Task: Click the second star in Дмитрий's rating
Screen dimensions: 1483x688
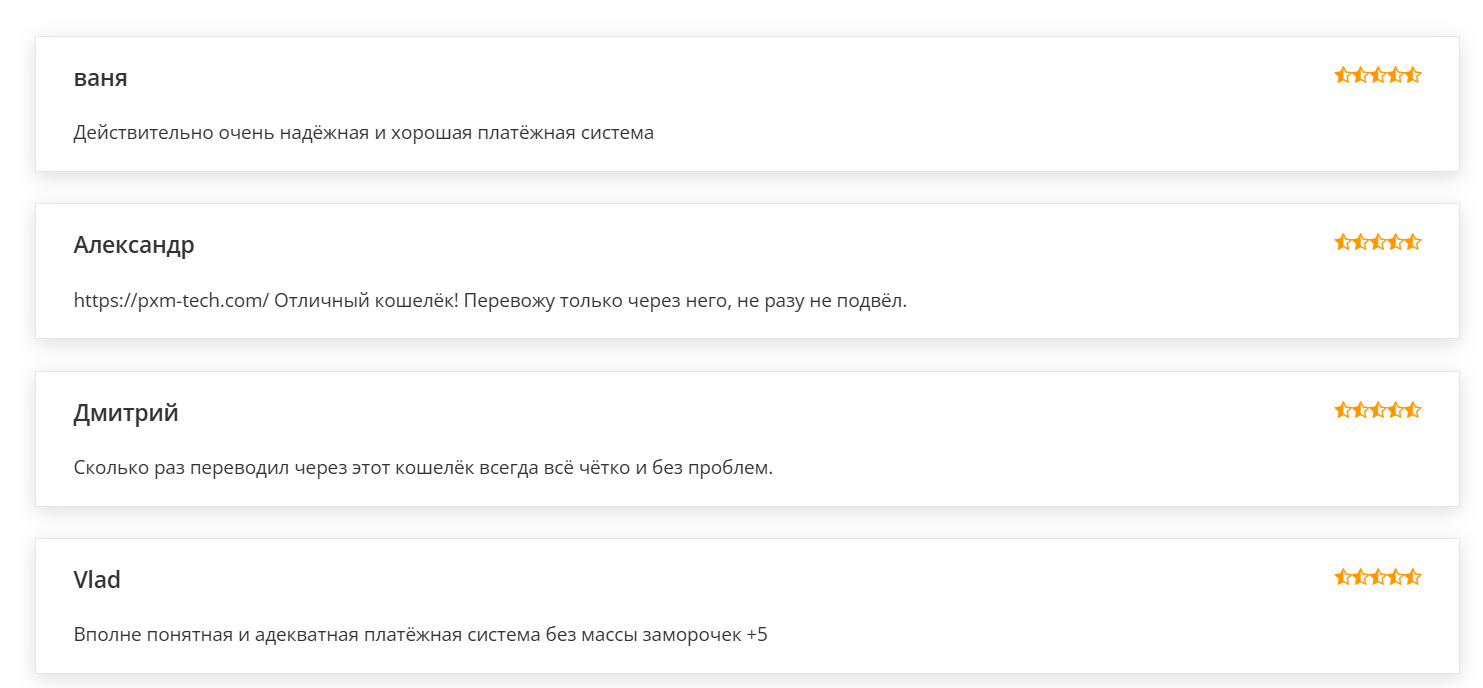Action: click(x=1360, y=410)
